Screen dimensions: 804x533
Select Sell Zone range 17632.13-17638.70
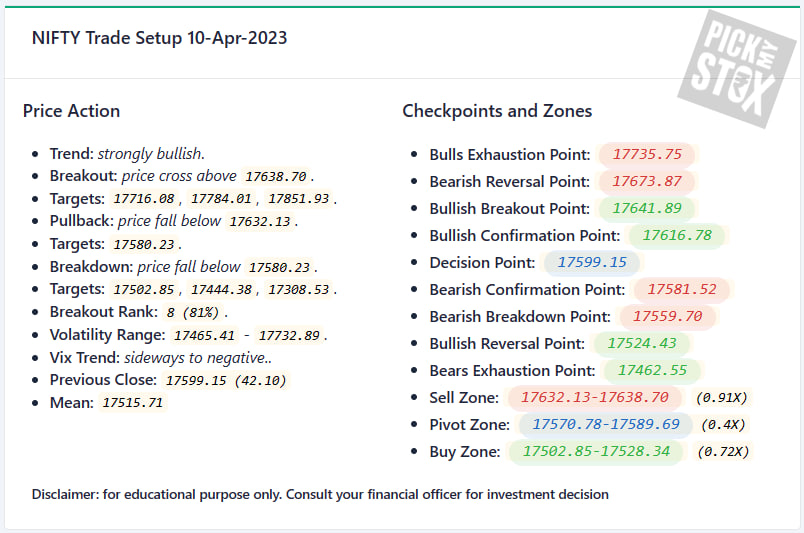pos(595,398)
